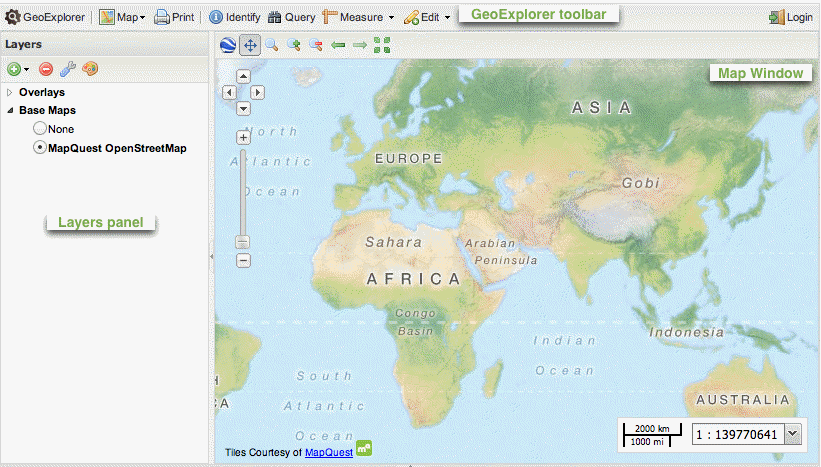The height and width of the screenshot is (467, 821).
Task: Zoom to full map extent
Action: tap(382, 44)
